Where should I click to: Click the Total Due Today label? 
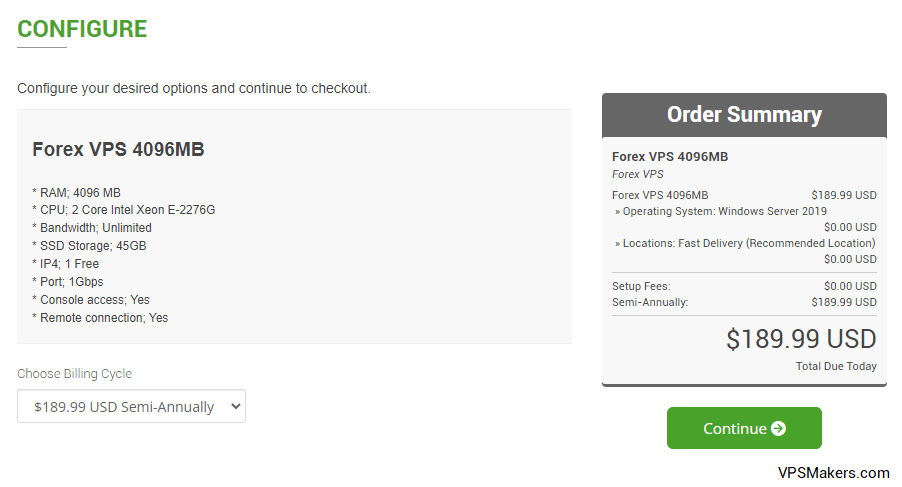836,366
